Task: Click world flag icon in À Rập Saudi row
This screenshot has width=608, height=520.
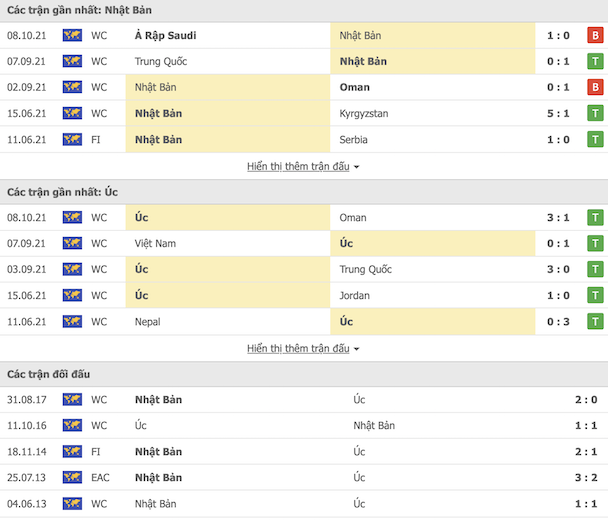Action: (72, 35)
